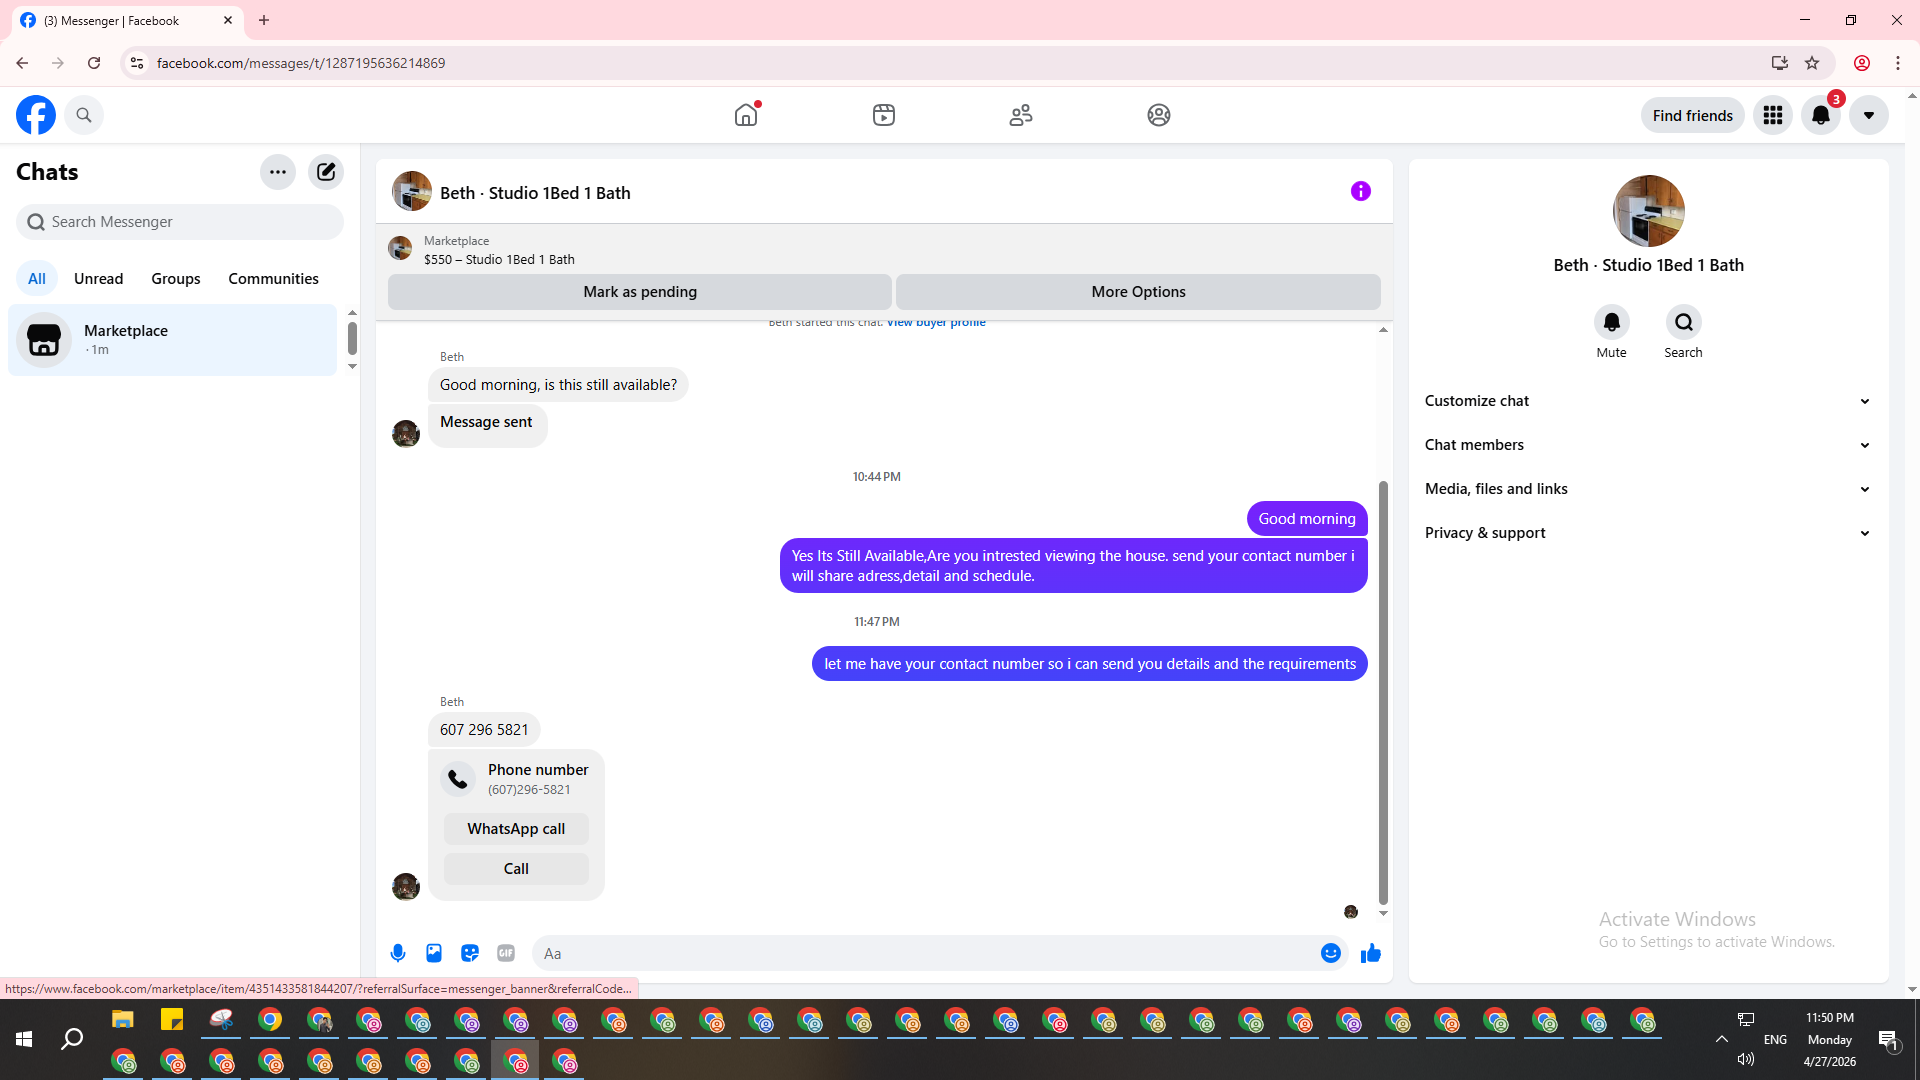Click chat list scroll down arrow
This screenshot has height=1080, width=1920.
(x=352, y=367)
